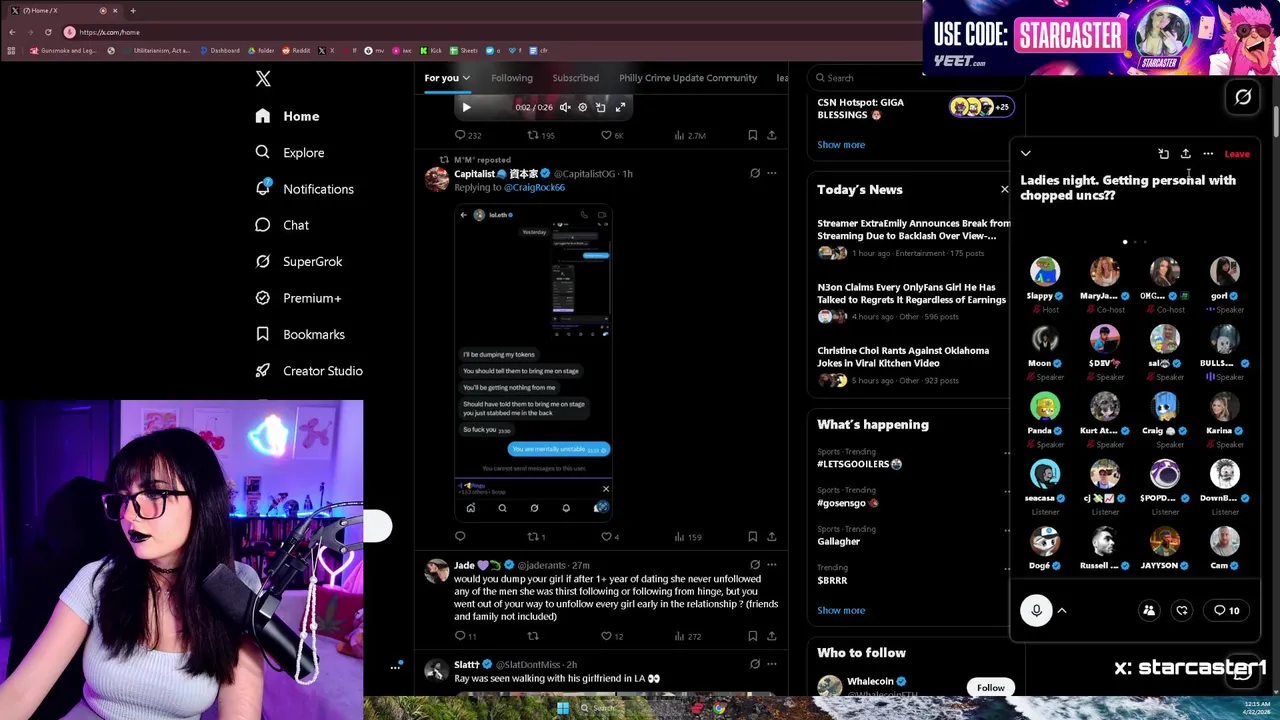Image resolution: width=1280 pixels, height=720 pixels.
Task: Open Streamer ExtraEmily news story
Action: point(913,238)
